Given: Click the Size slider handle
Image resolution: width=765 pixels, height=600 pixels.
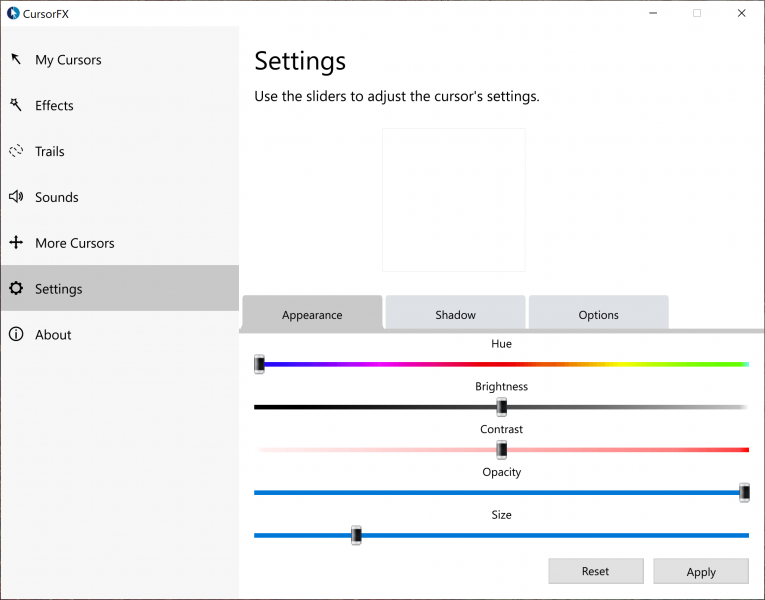Looking at the screenshot, I should click(x=356, y=535).
